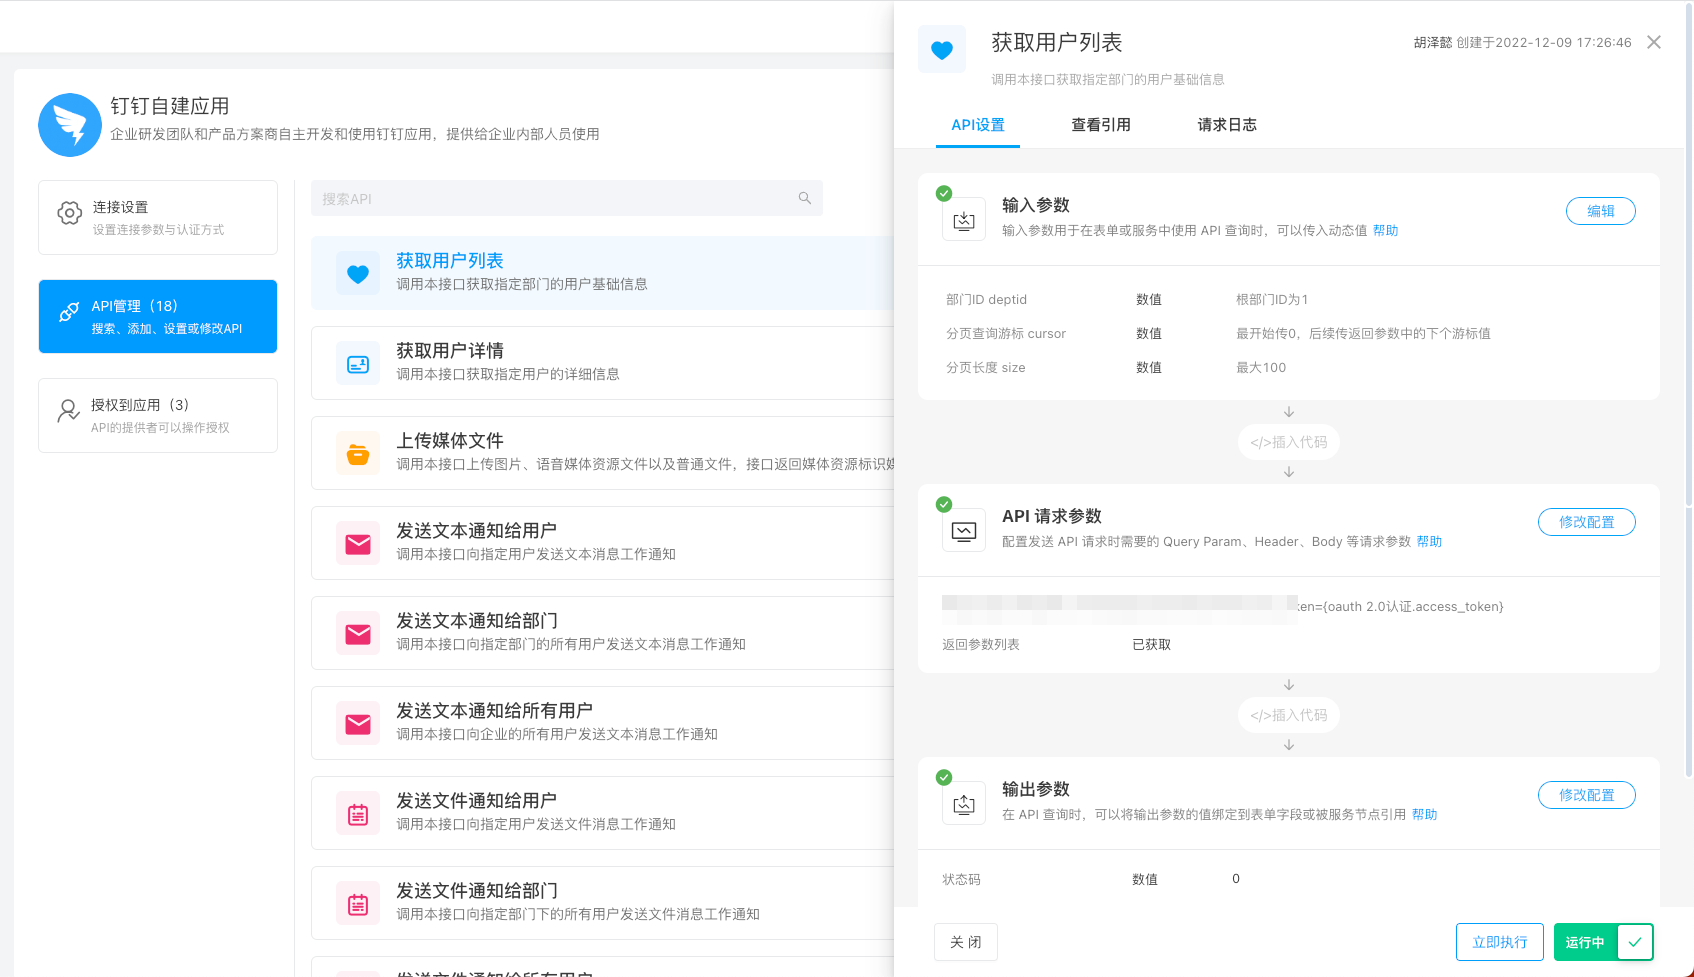Click the gear icon in 连接设置 sidebar entry

69,213
